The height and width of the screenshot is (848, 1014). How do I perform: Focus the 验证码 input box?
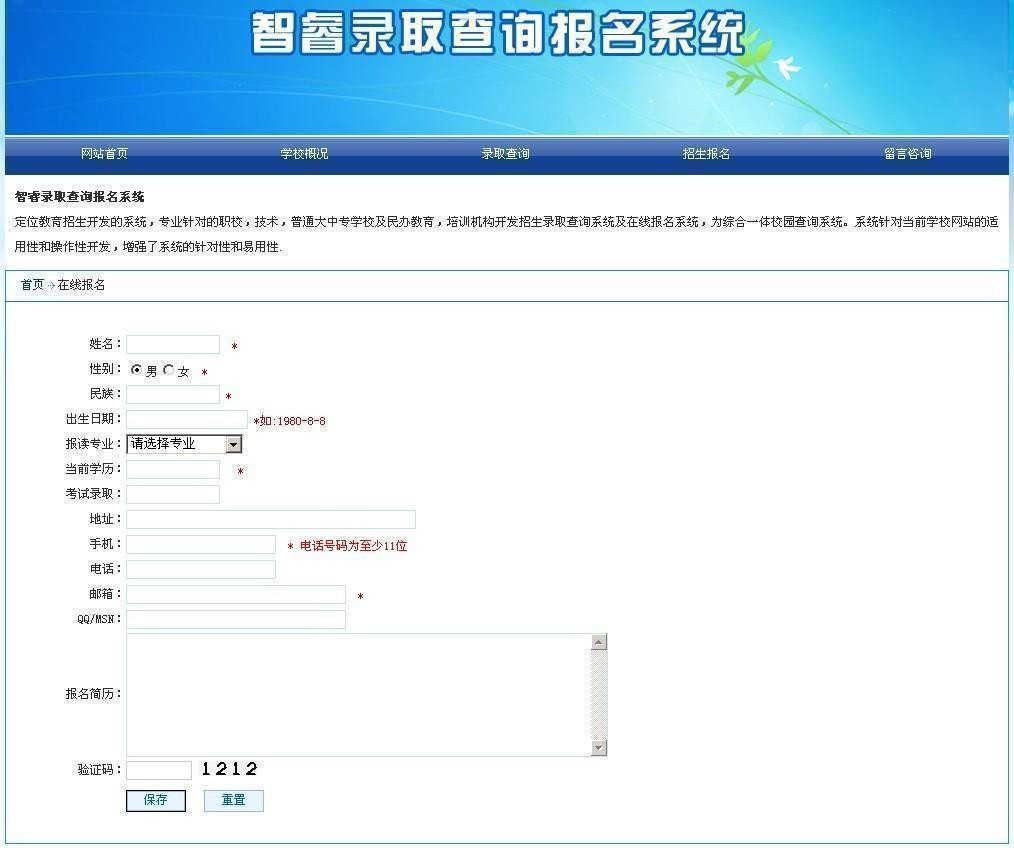click(159, 770)
